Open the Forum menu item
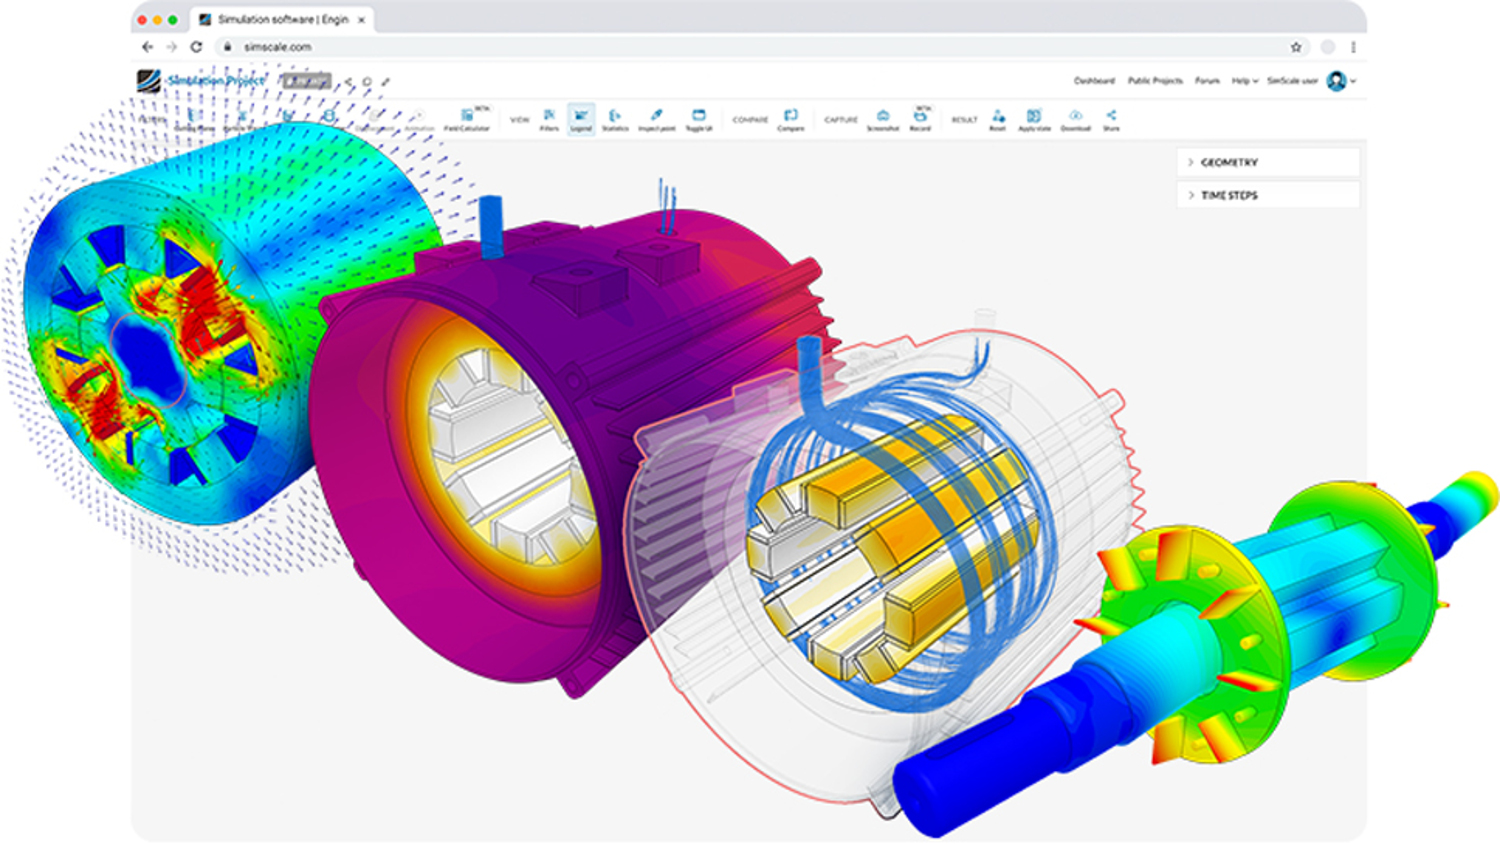The image size is (1500, 844). coord(1208,80)
